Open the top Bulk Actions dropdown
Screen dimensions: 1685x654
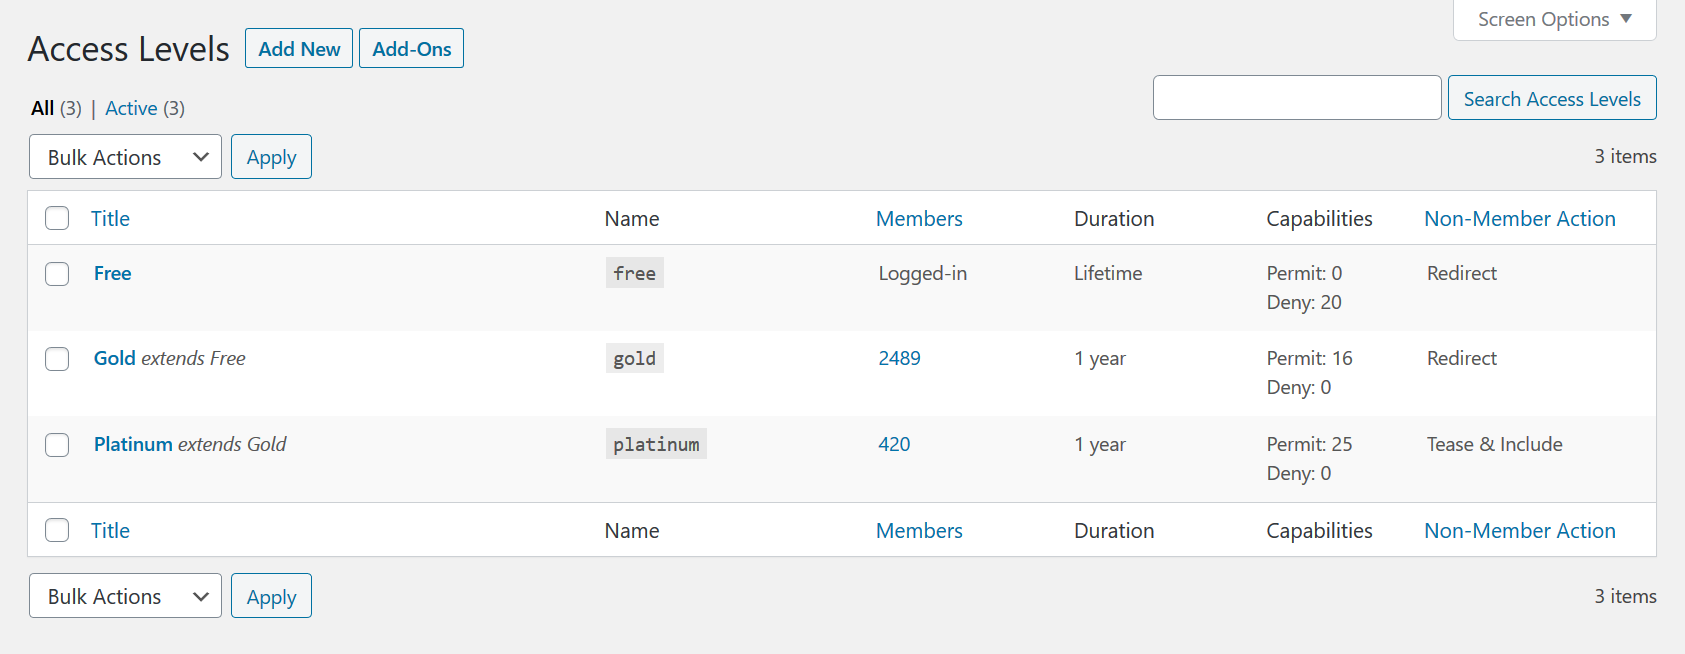(125, 157)
